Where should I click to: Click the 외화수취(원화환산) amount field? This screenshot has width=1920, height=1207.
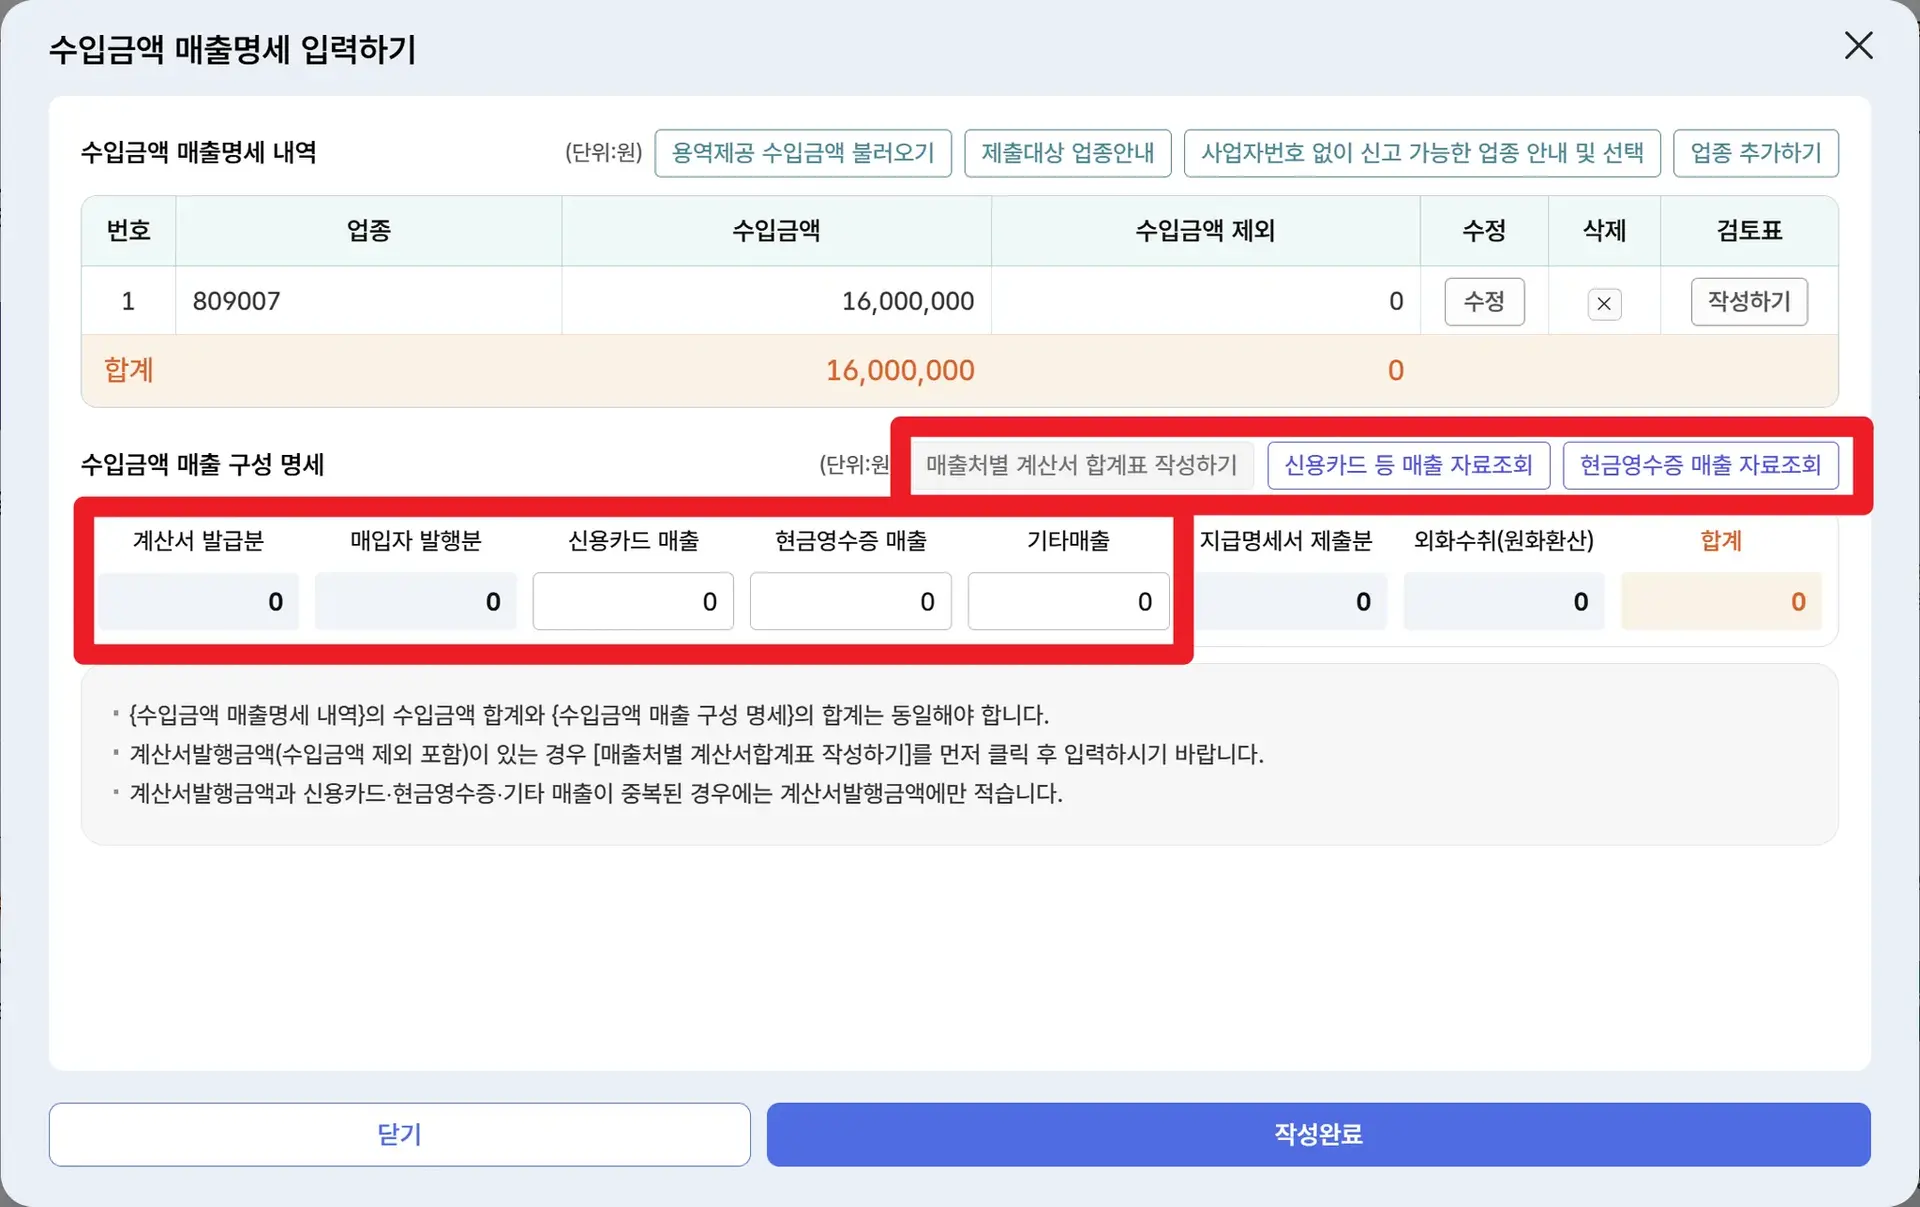tap(1502, 601)
